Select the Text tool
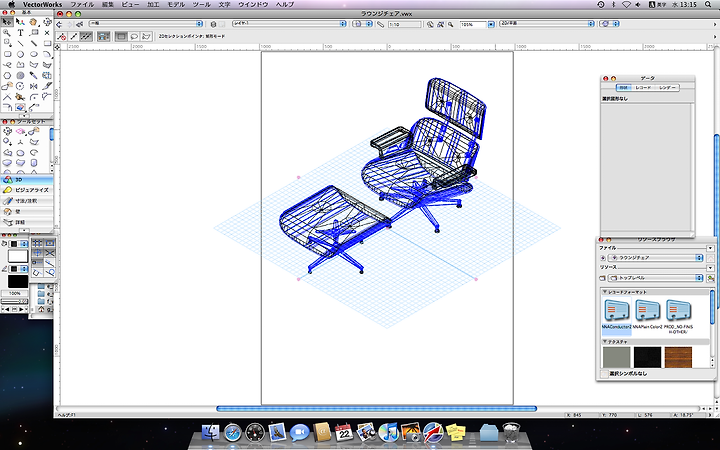 (x=20, y=33)
